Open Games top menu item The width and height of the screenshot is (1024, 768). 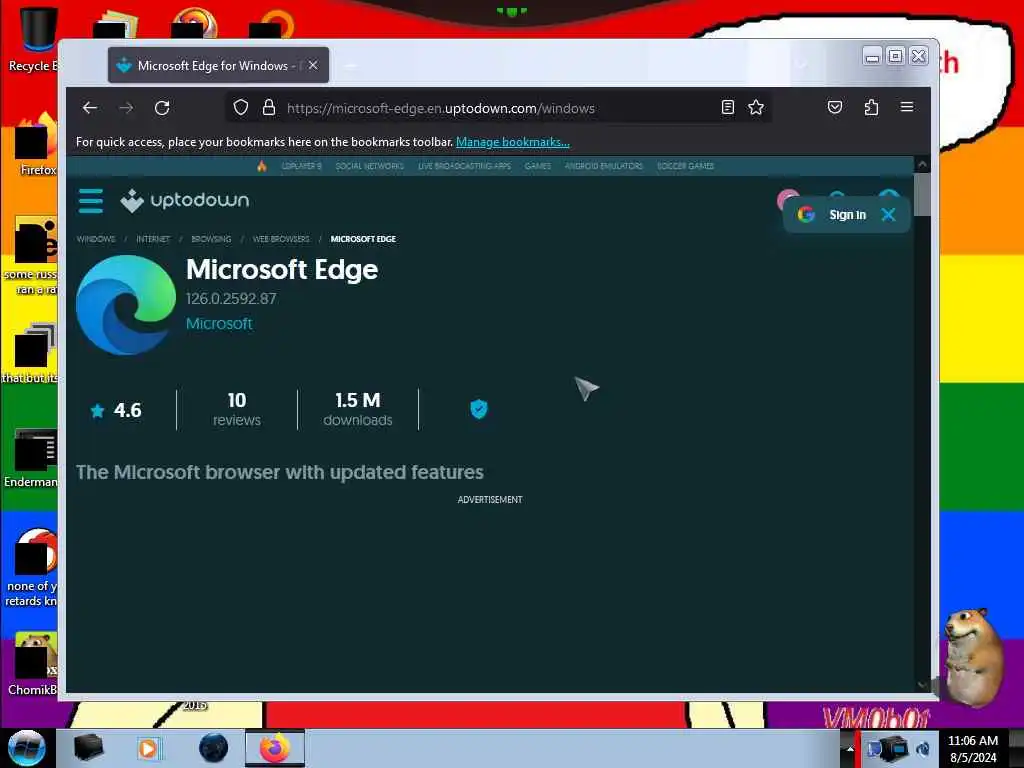click(x=537, y=166)
